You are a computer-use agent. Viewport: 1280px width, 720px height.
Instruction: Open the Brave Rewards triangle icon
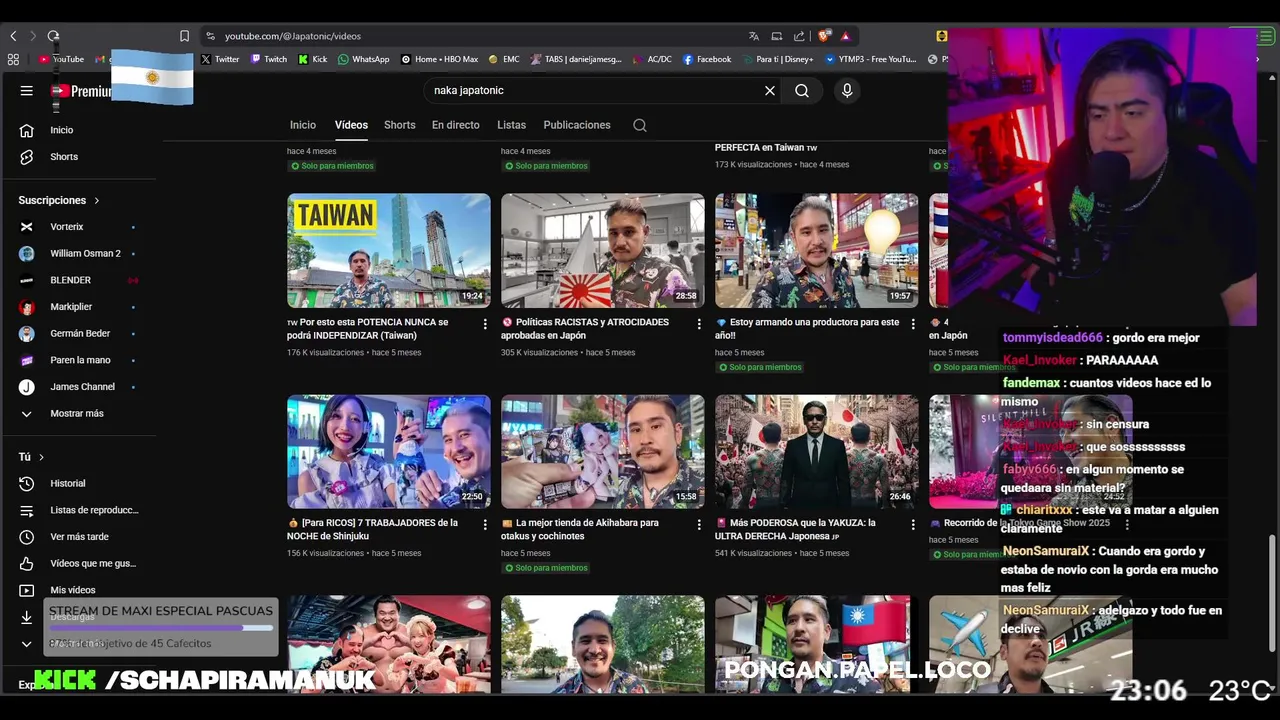[845, 36]
